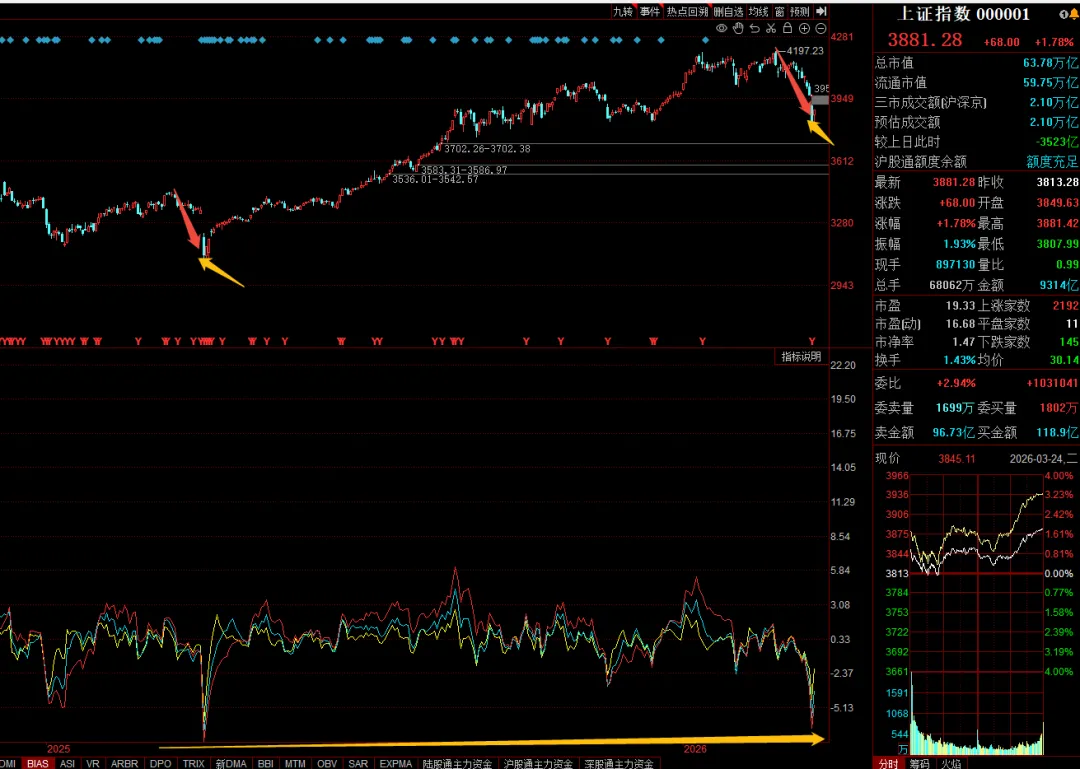The height and width of the screenshot is (769, 1080).
Task: Click the 振幅 1.93% value
Action: pos(959,244)
